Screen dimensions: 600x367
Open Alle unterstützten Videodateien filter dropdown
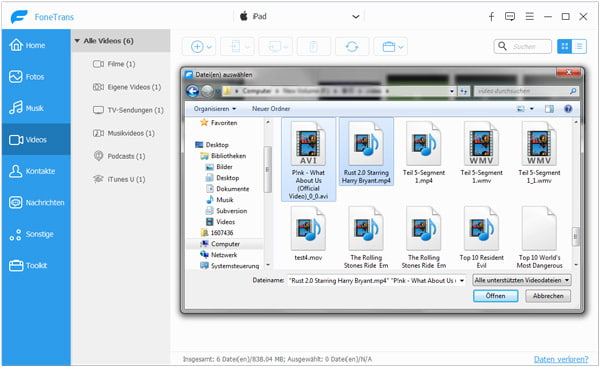(x=522, y=280)
